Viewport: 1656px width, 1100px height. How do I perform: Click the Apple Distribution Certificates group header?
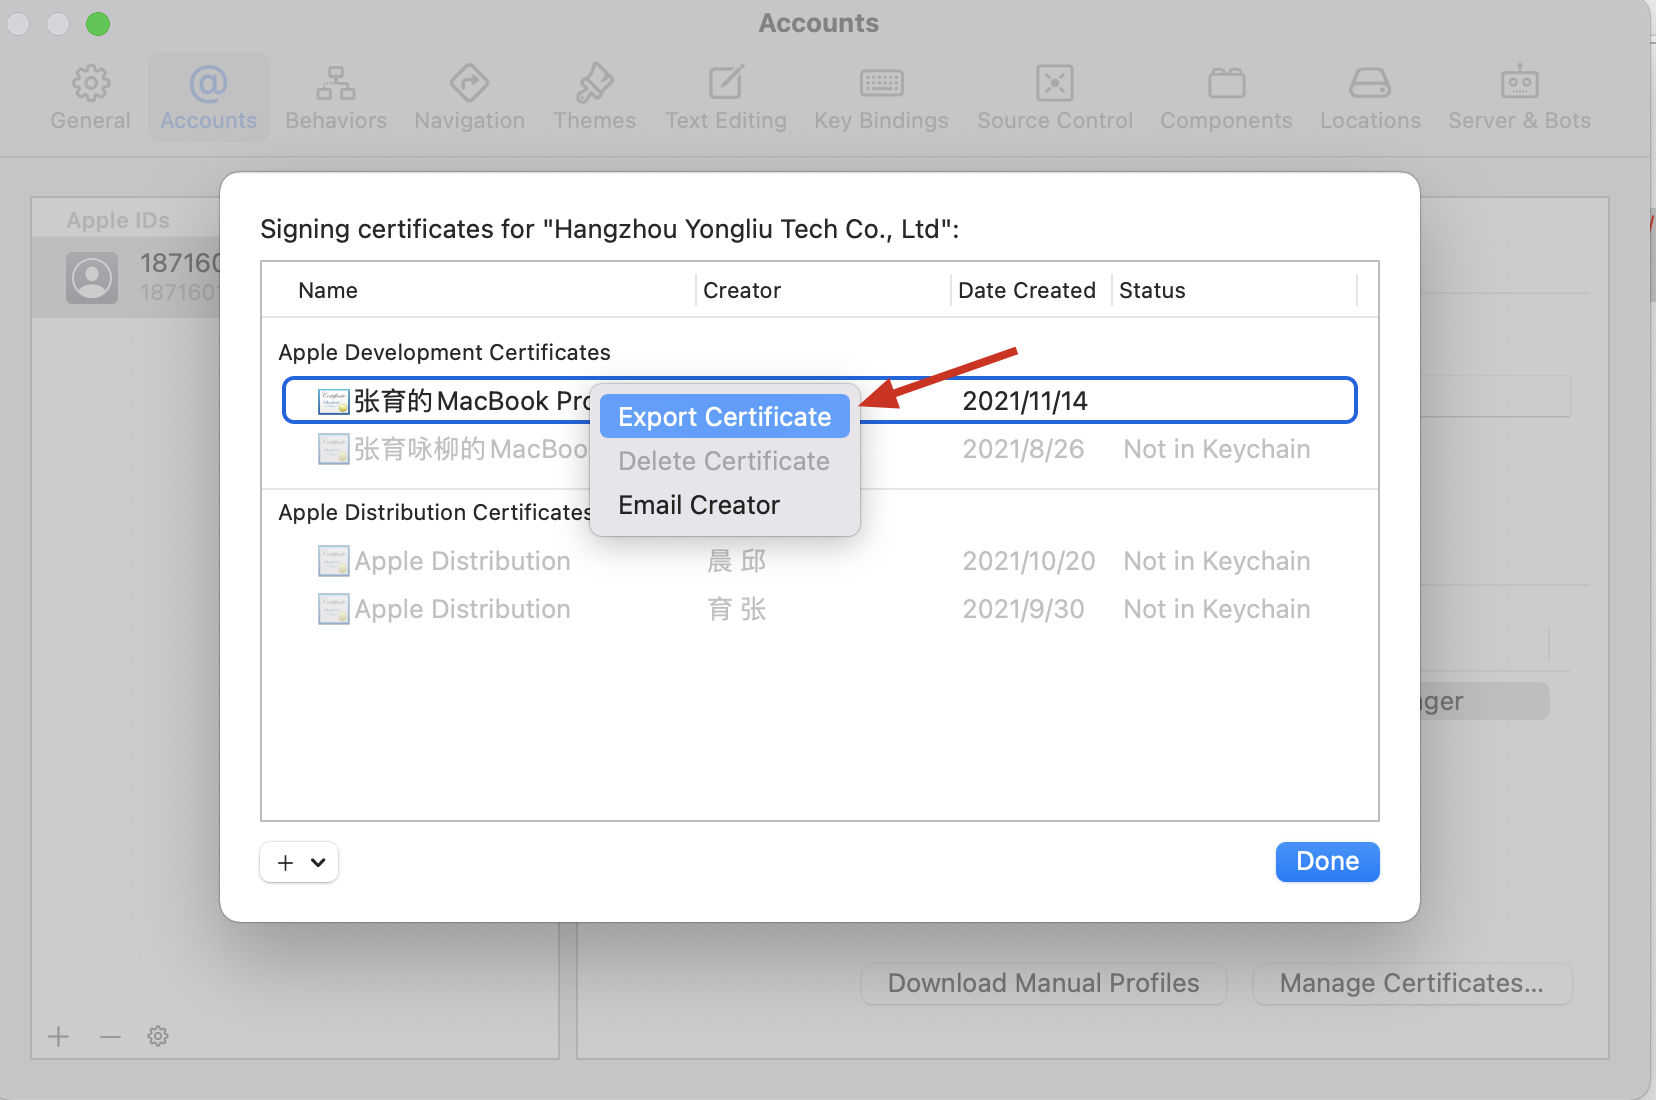[x=435, y=512]
